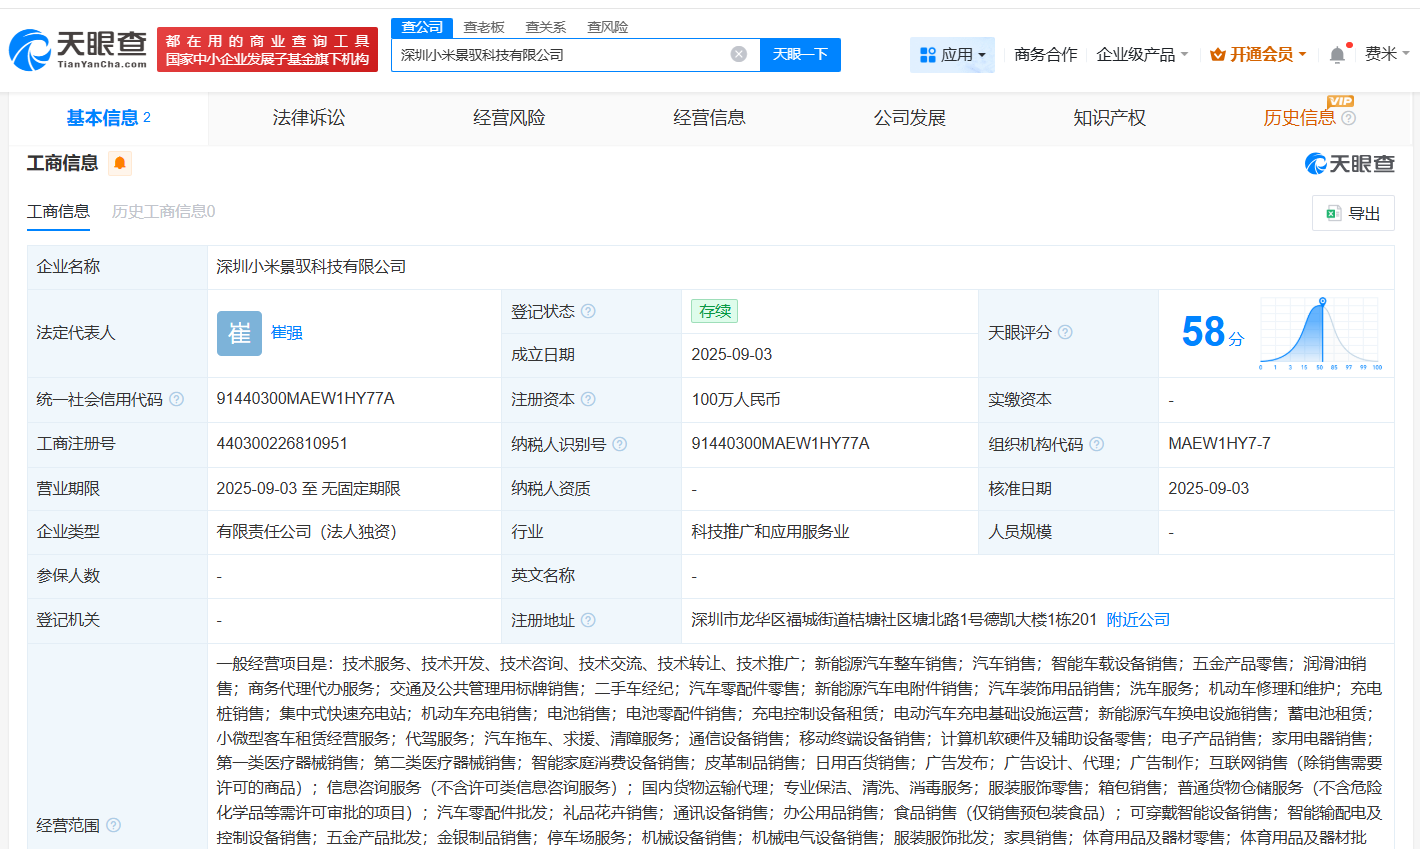Click the crown icon beside 开通会员
Image resolution: width=1420 pixels, height=849 pixels.
1218,54
